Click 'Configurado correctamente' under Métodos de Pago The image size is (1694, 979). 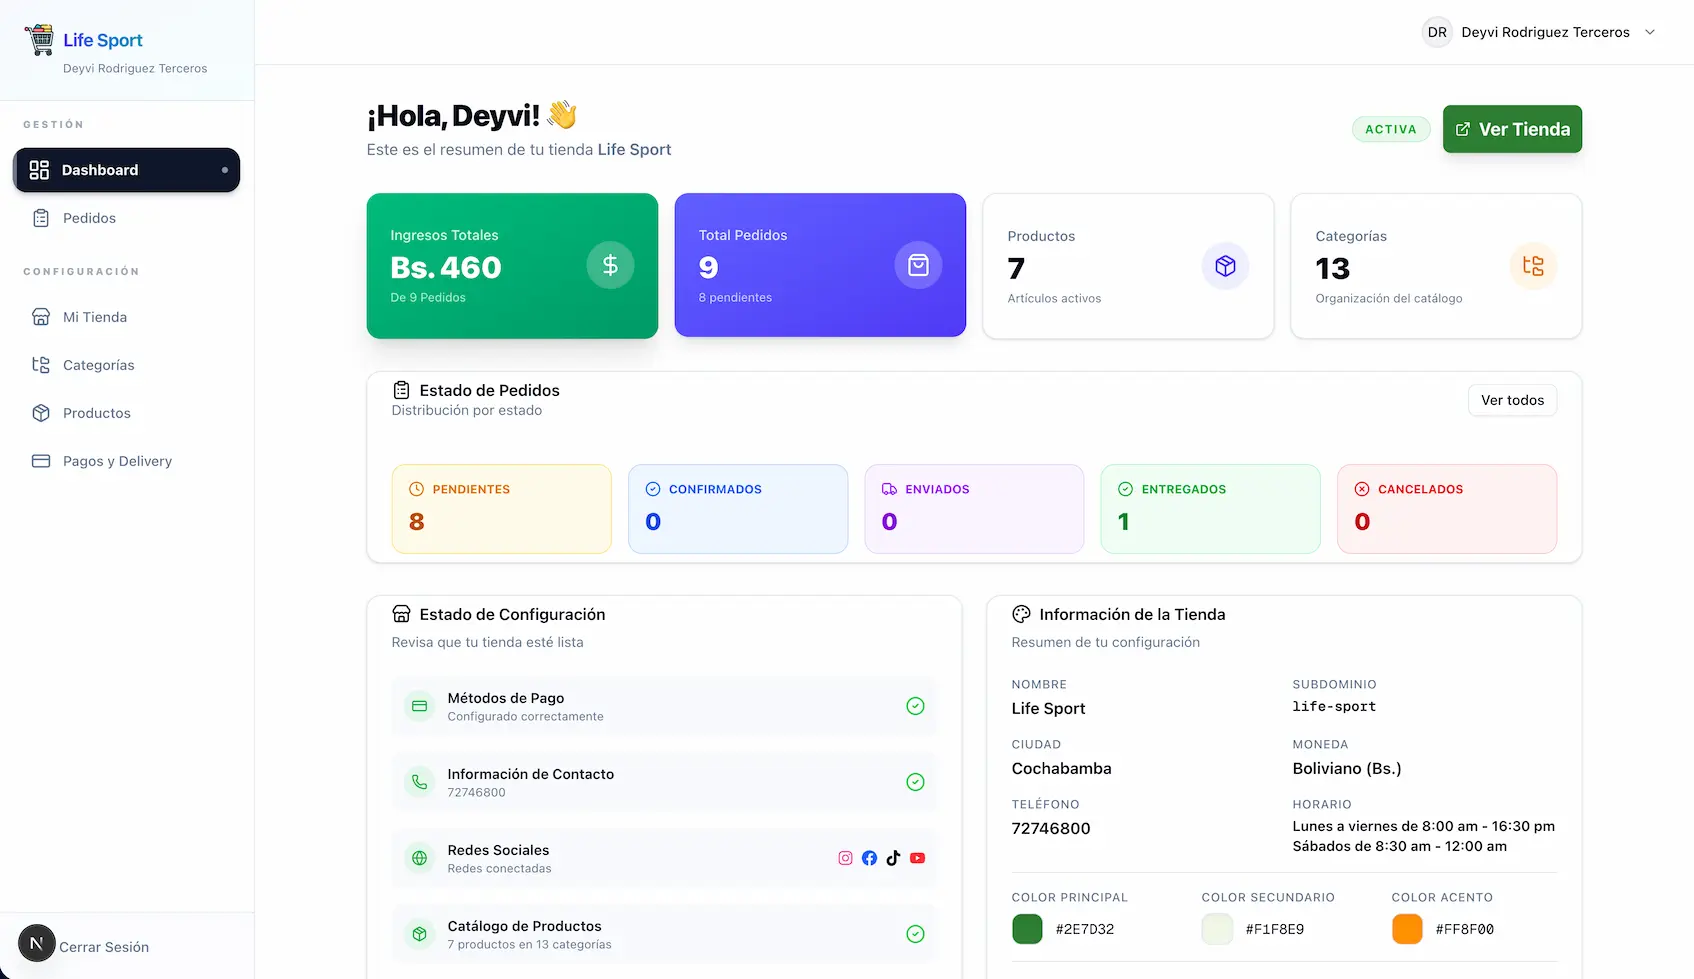tap(525, 716)
